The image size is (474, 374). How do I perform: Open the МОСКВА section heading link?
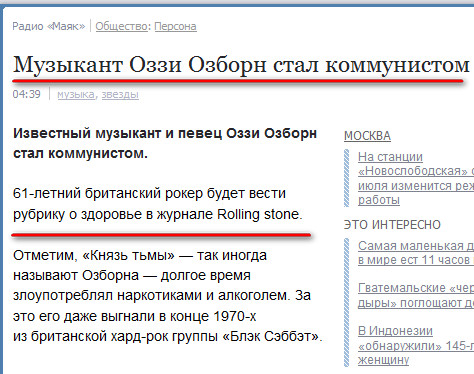tap(367, 136)
